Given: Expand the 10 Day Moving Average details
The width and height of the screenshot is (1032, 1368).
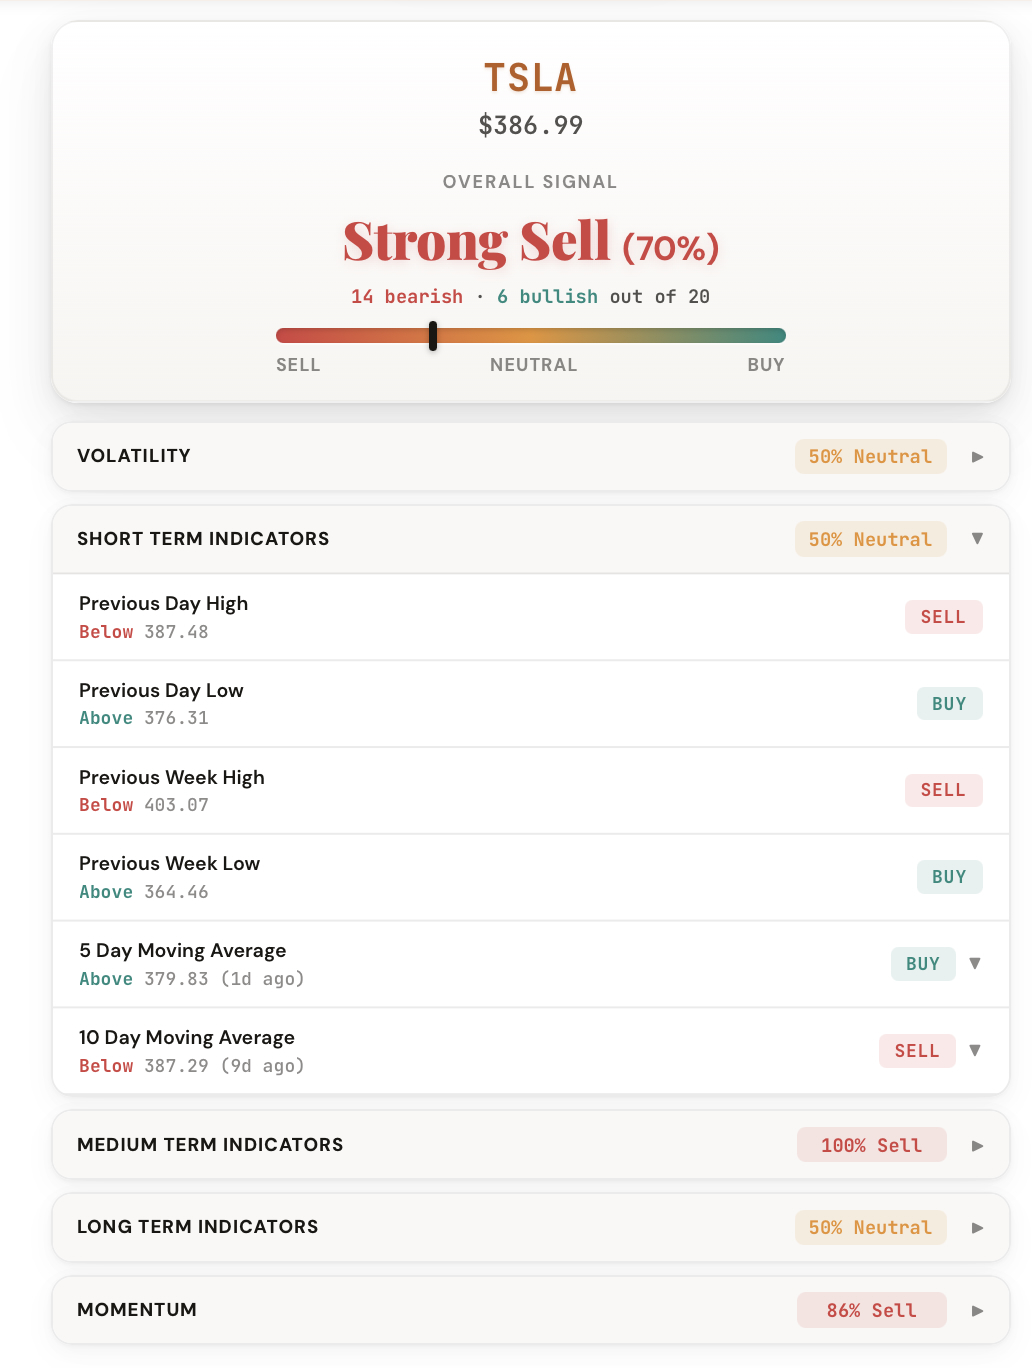Looking at the screenshot, I should [x=975, y=1051].
